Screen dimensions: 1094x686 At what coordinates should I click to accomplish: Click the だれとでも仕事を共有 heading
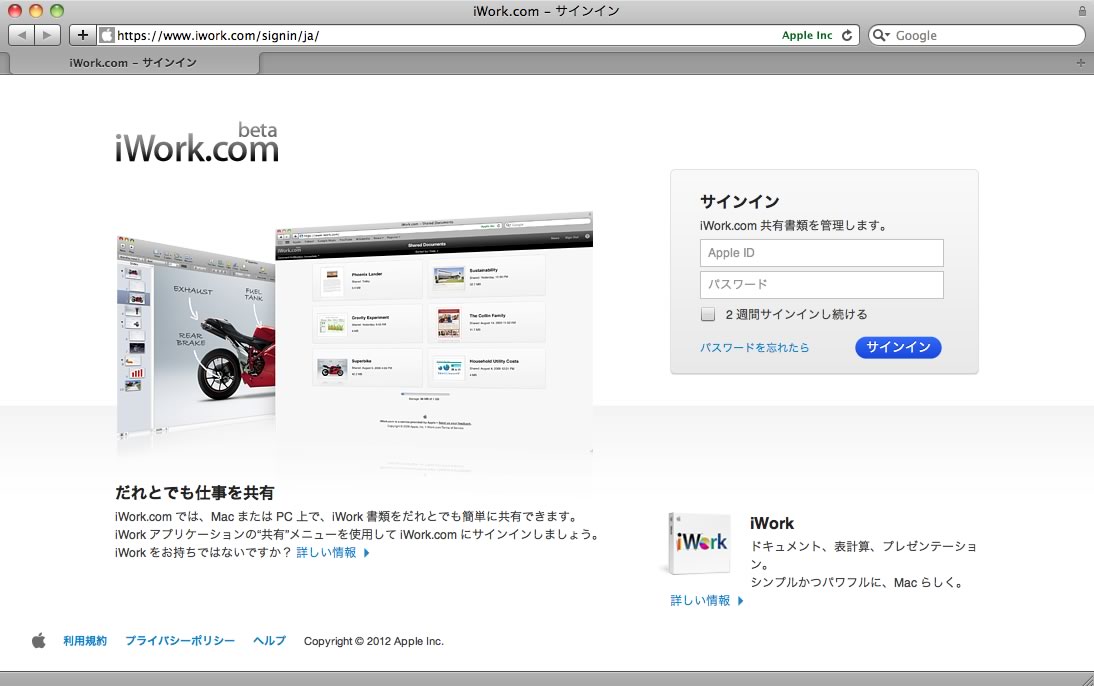point(194,493)
